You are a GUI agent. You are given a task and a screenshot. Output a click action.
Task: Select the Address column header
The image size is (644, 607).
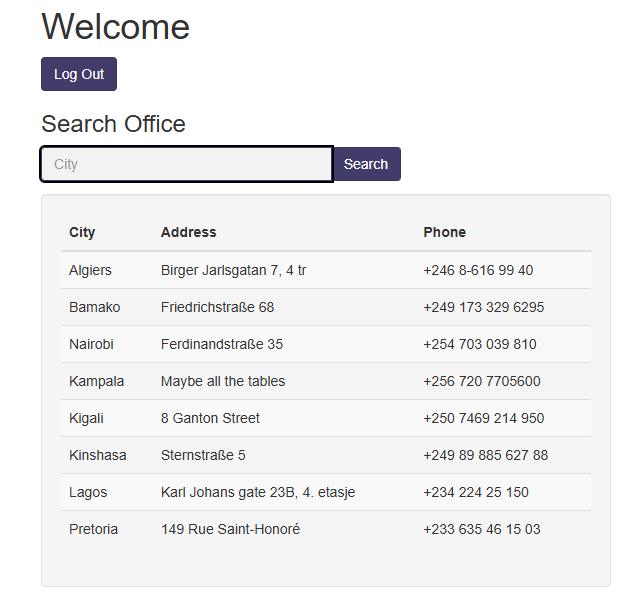point(189,232)
